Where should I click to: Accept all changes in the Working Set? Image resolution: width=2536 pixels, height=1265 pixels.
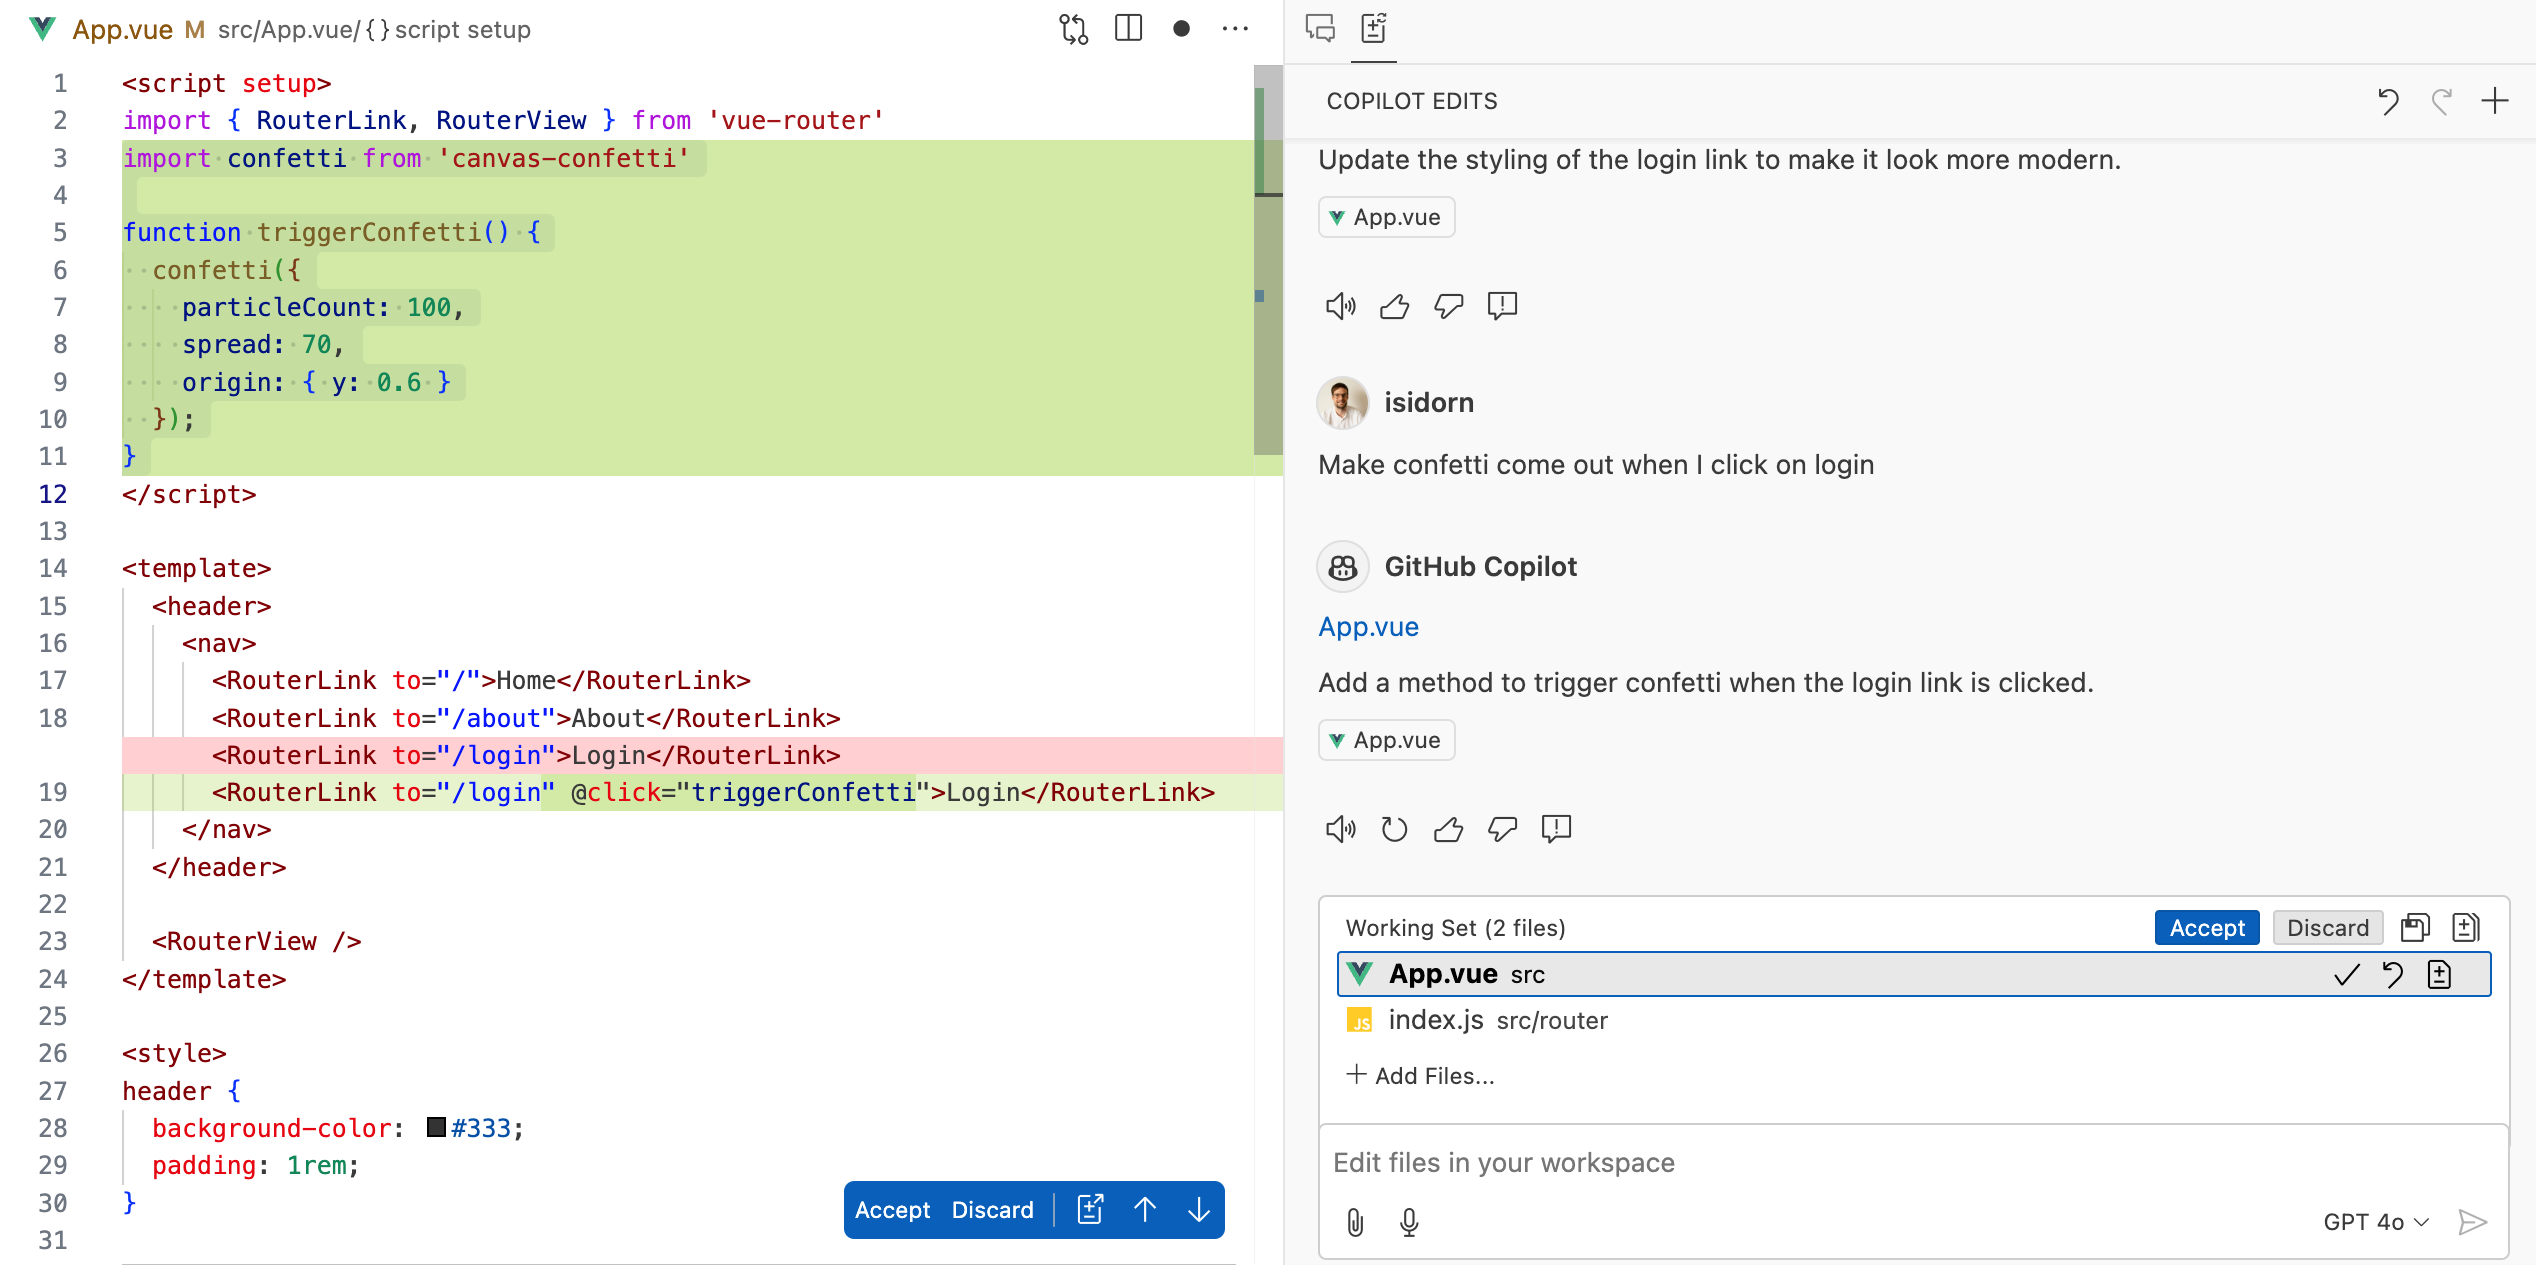pos(2206,927)
